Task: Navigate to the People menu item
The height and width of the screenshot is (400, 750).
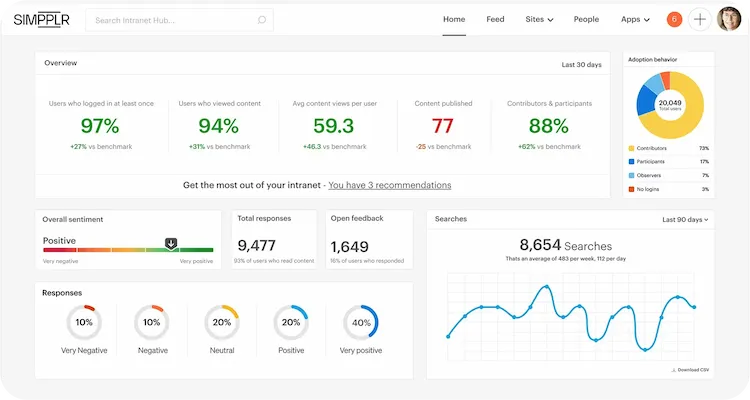Action: [586, 19]
